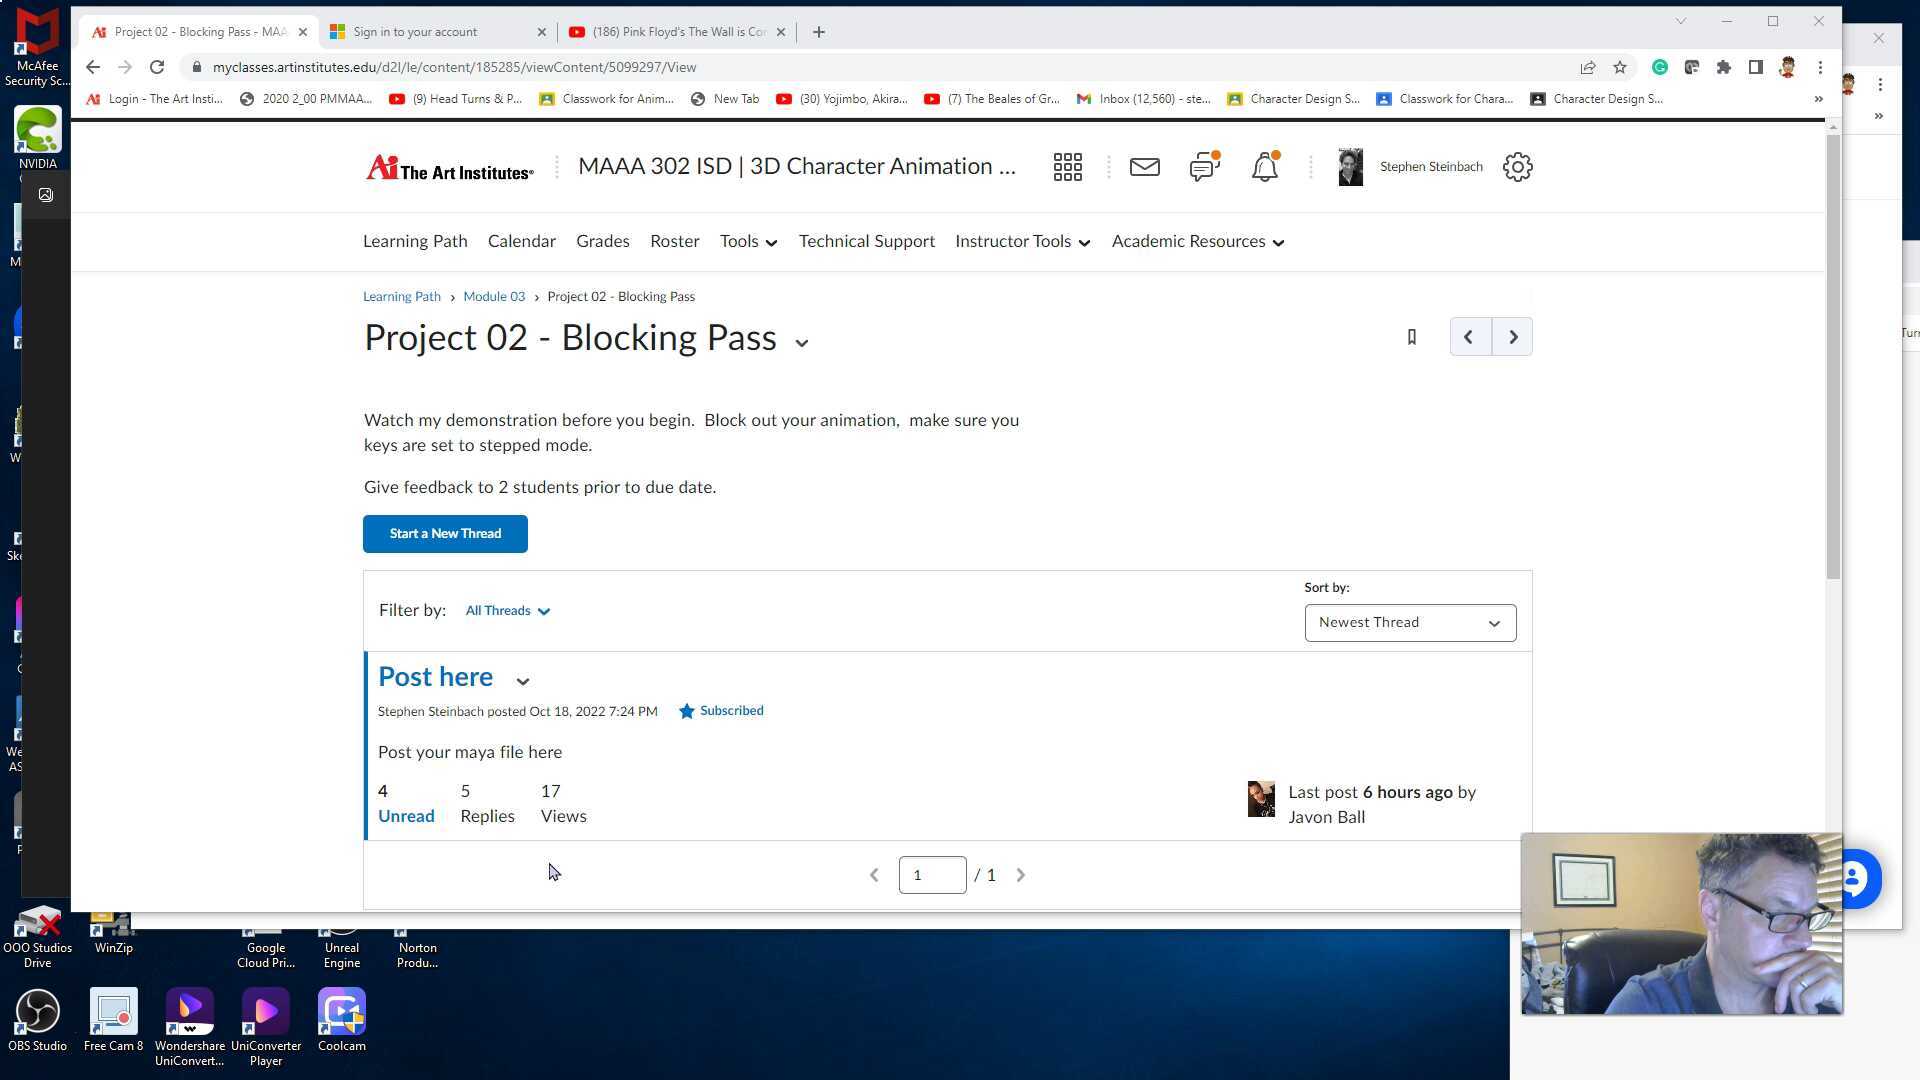Screen dimensions: 1920x1080
Task: Open Module 03 from the breadcrumb
Action: [494, 296]
